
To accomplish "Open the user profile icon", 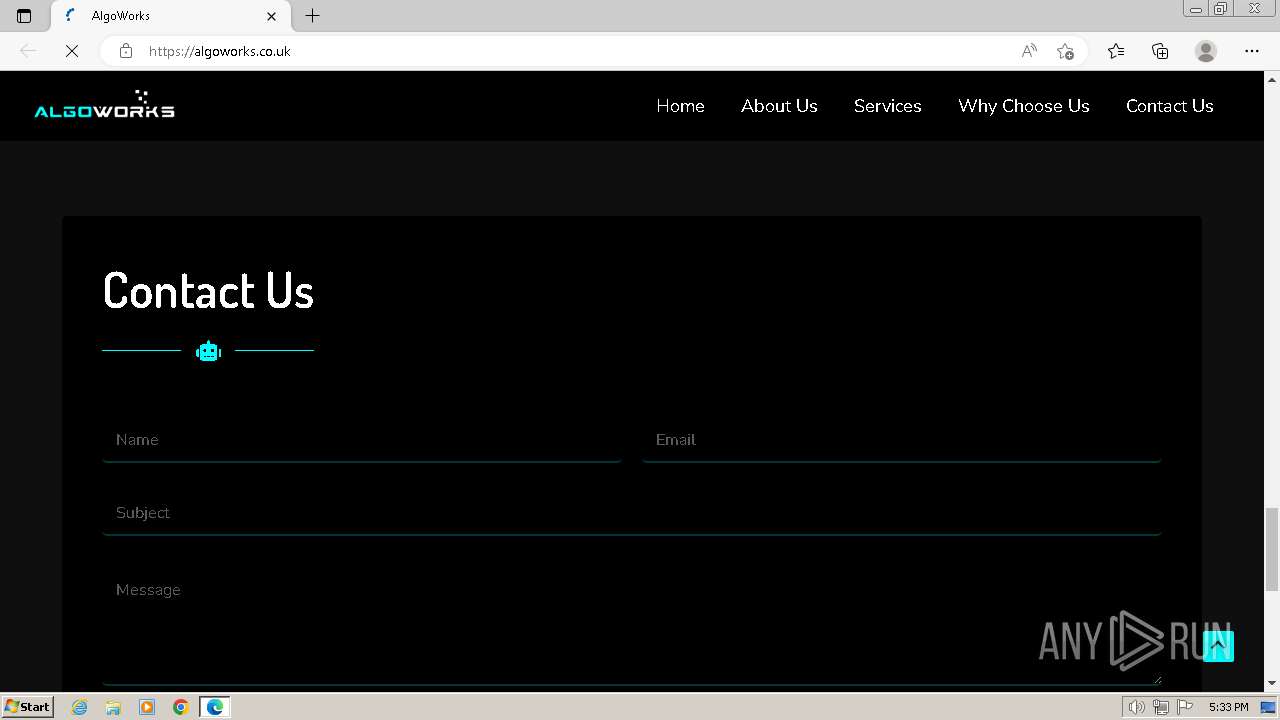I will 1206,51.
